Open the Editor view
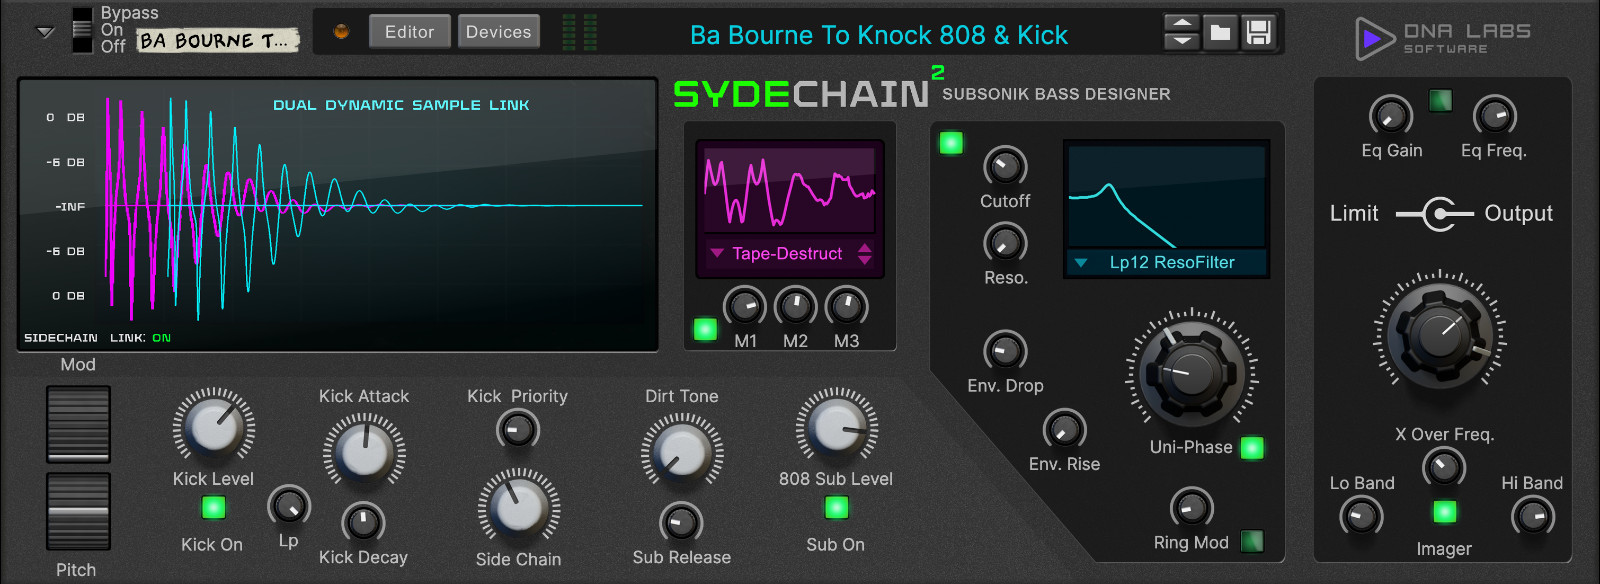 pos(410,32)
